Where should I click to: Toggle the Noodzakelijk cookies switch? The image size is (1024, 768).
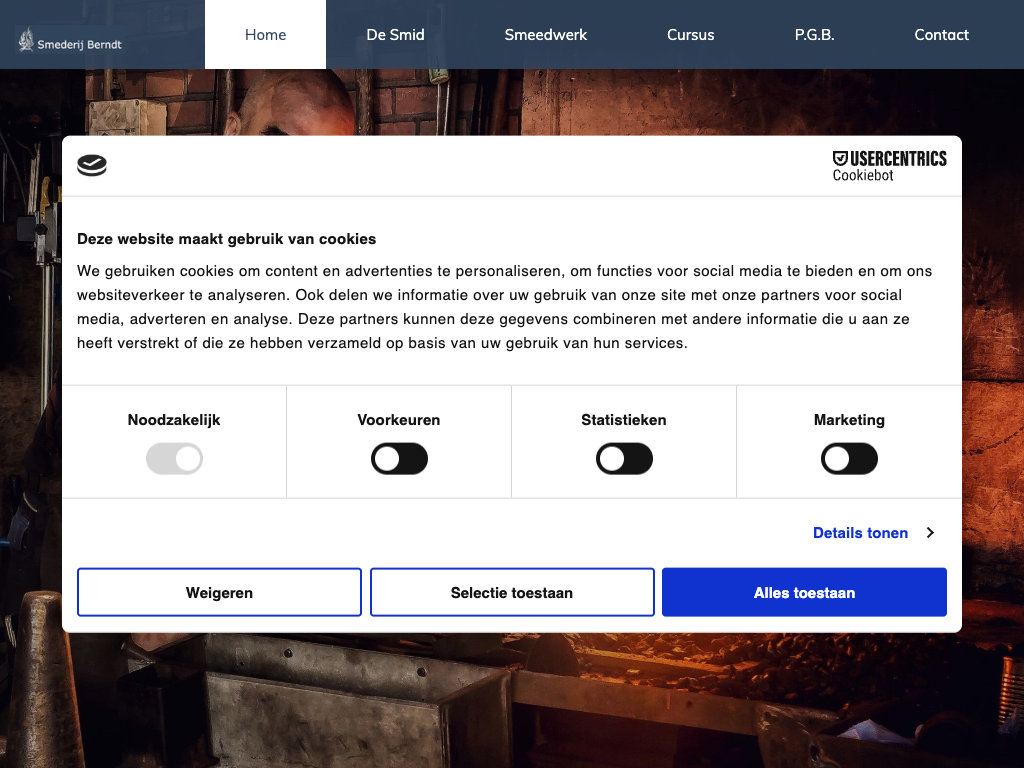[174, 459]
